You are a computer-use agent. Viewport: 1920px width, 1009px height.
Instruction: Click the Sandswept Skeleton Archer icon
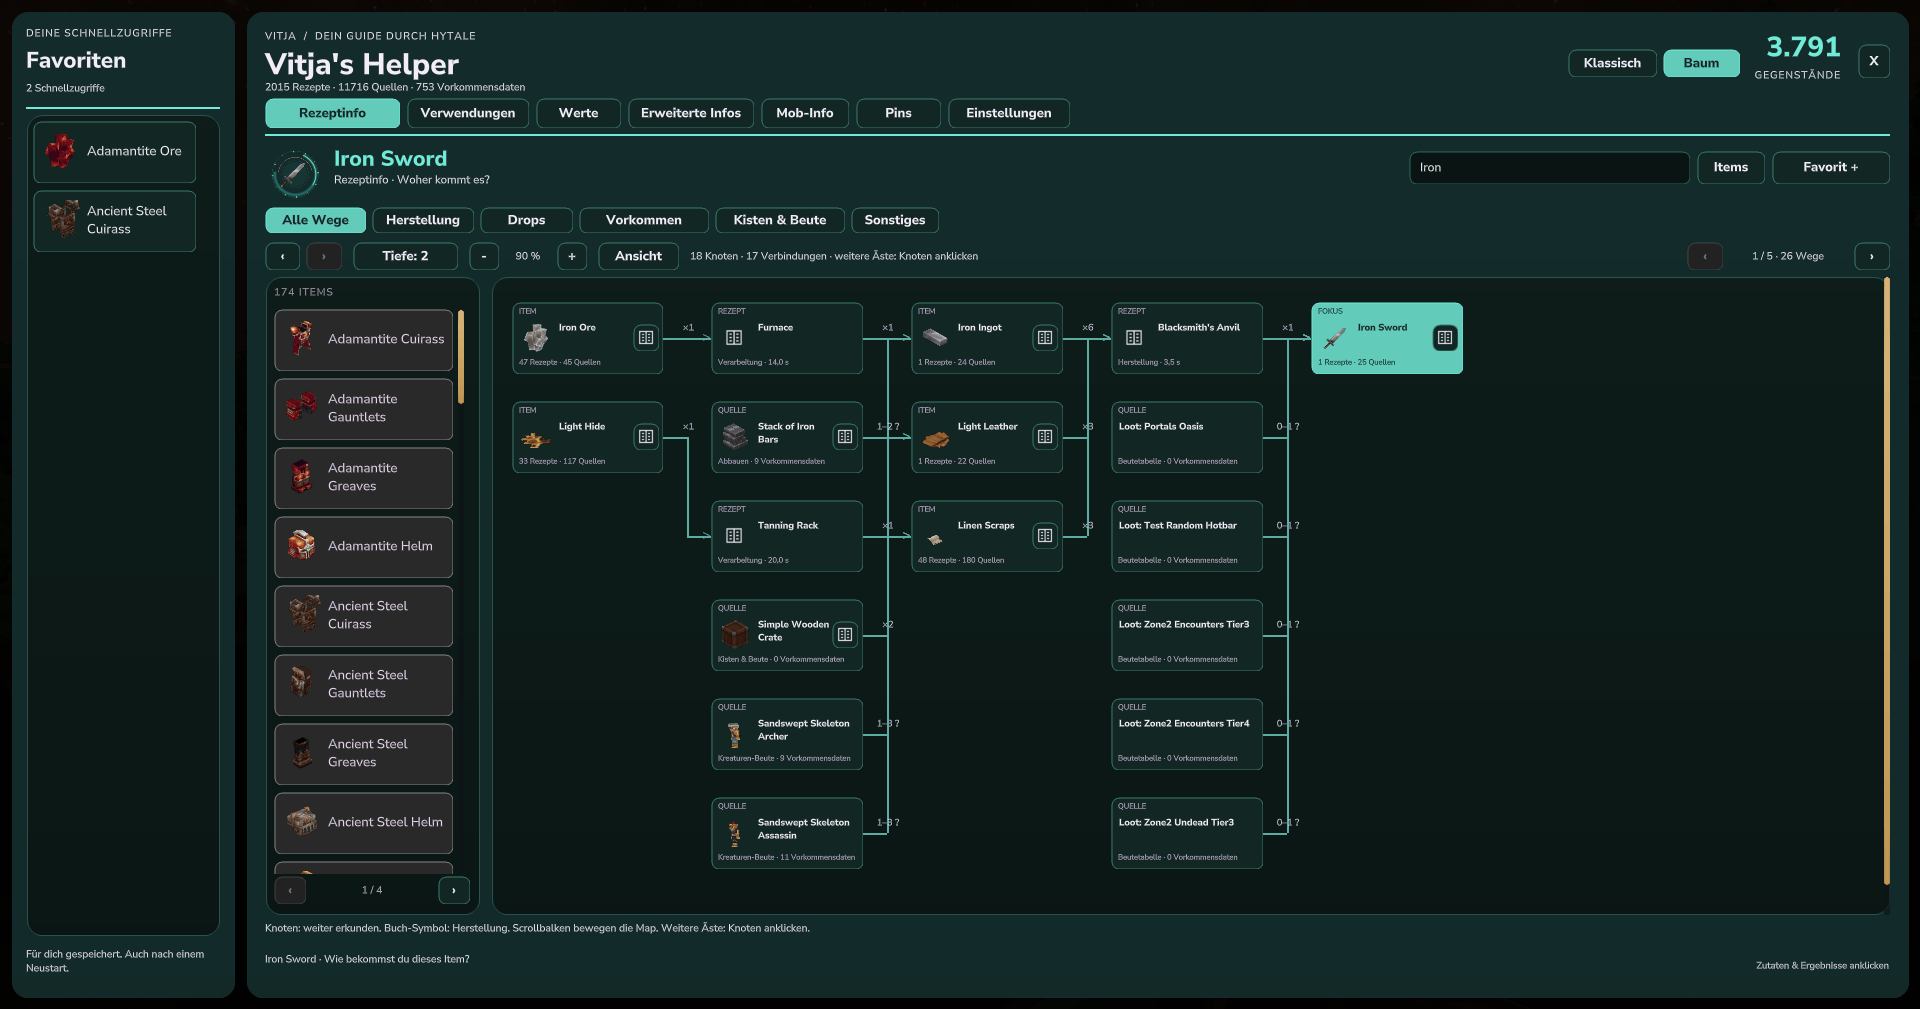pos(734,735)
